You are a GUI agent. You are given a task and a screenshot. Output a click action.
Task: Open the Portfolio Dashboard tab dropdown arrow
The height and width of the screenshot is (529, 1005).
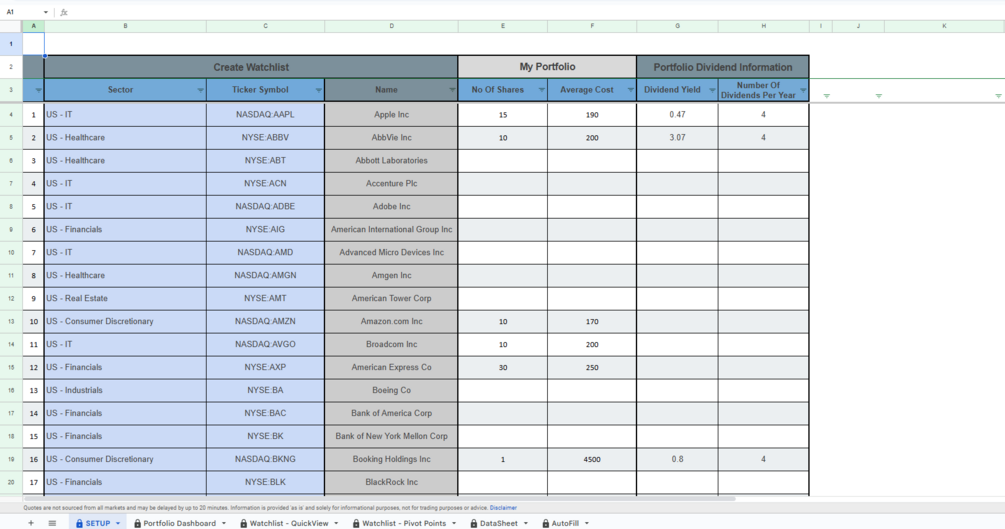pos(224,523)
